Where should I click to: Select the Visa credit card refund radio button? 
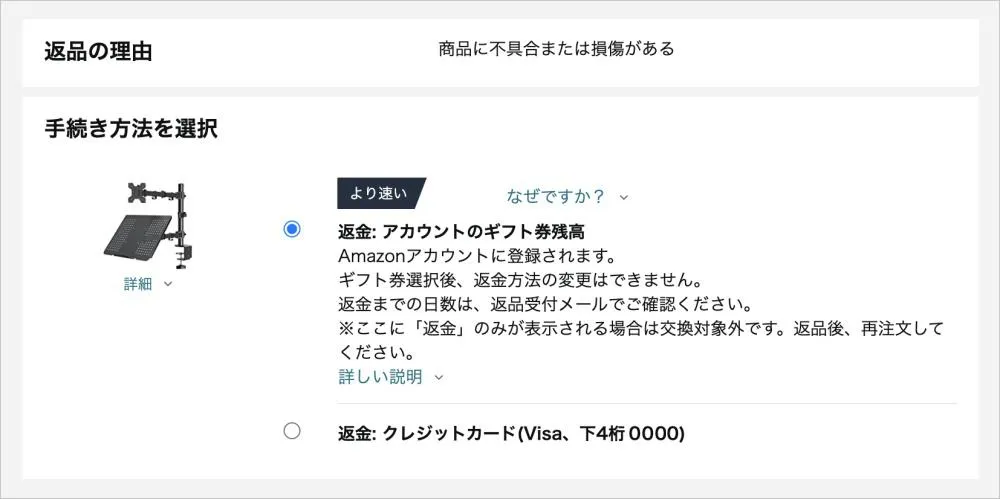point(291,431)
